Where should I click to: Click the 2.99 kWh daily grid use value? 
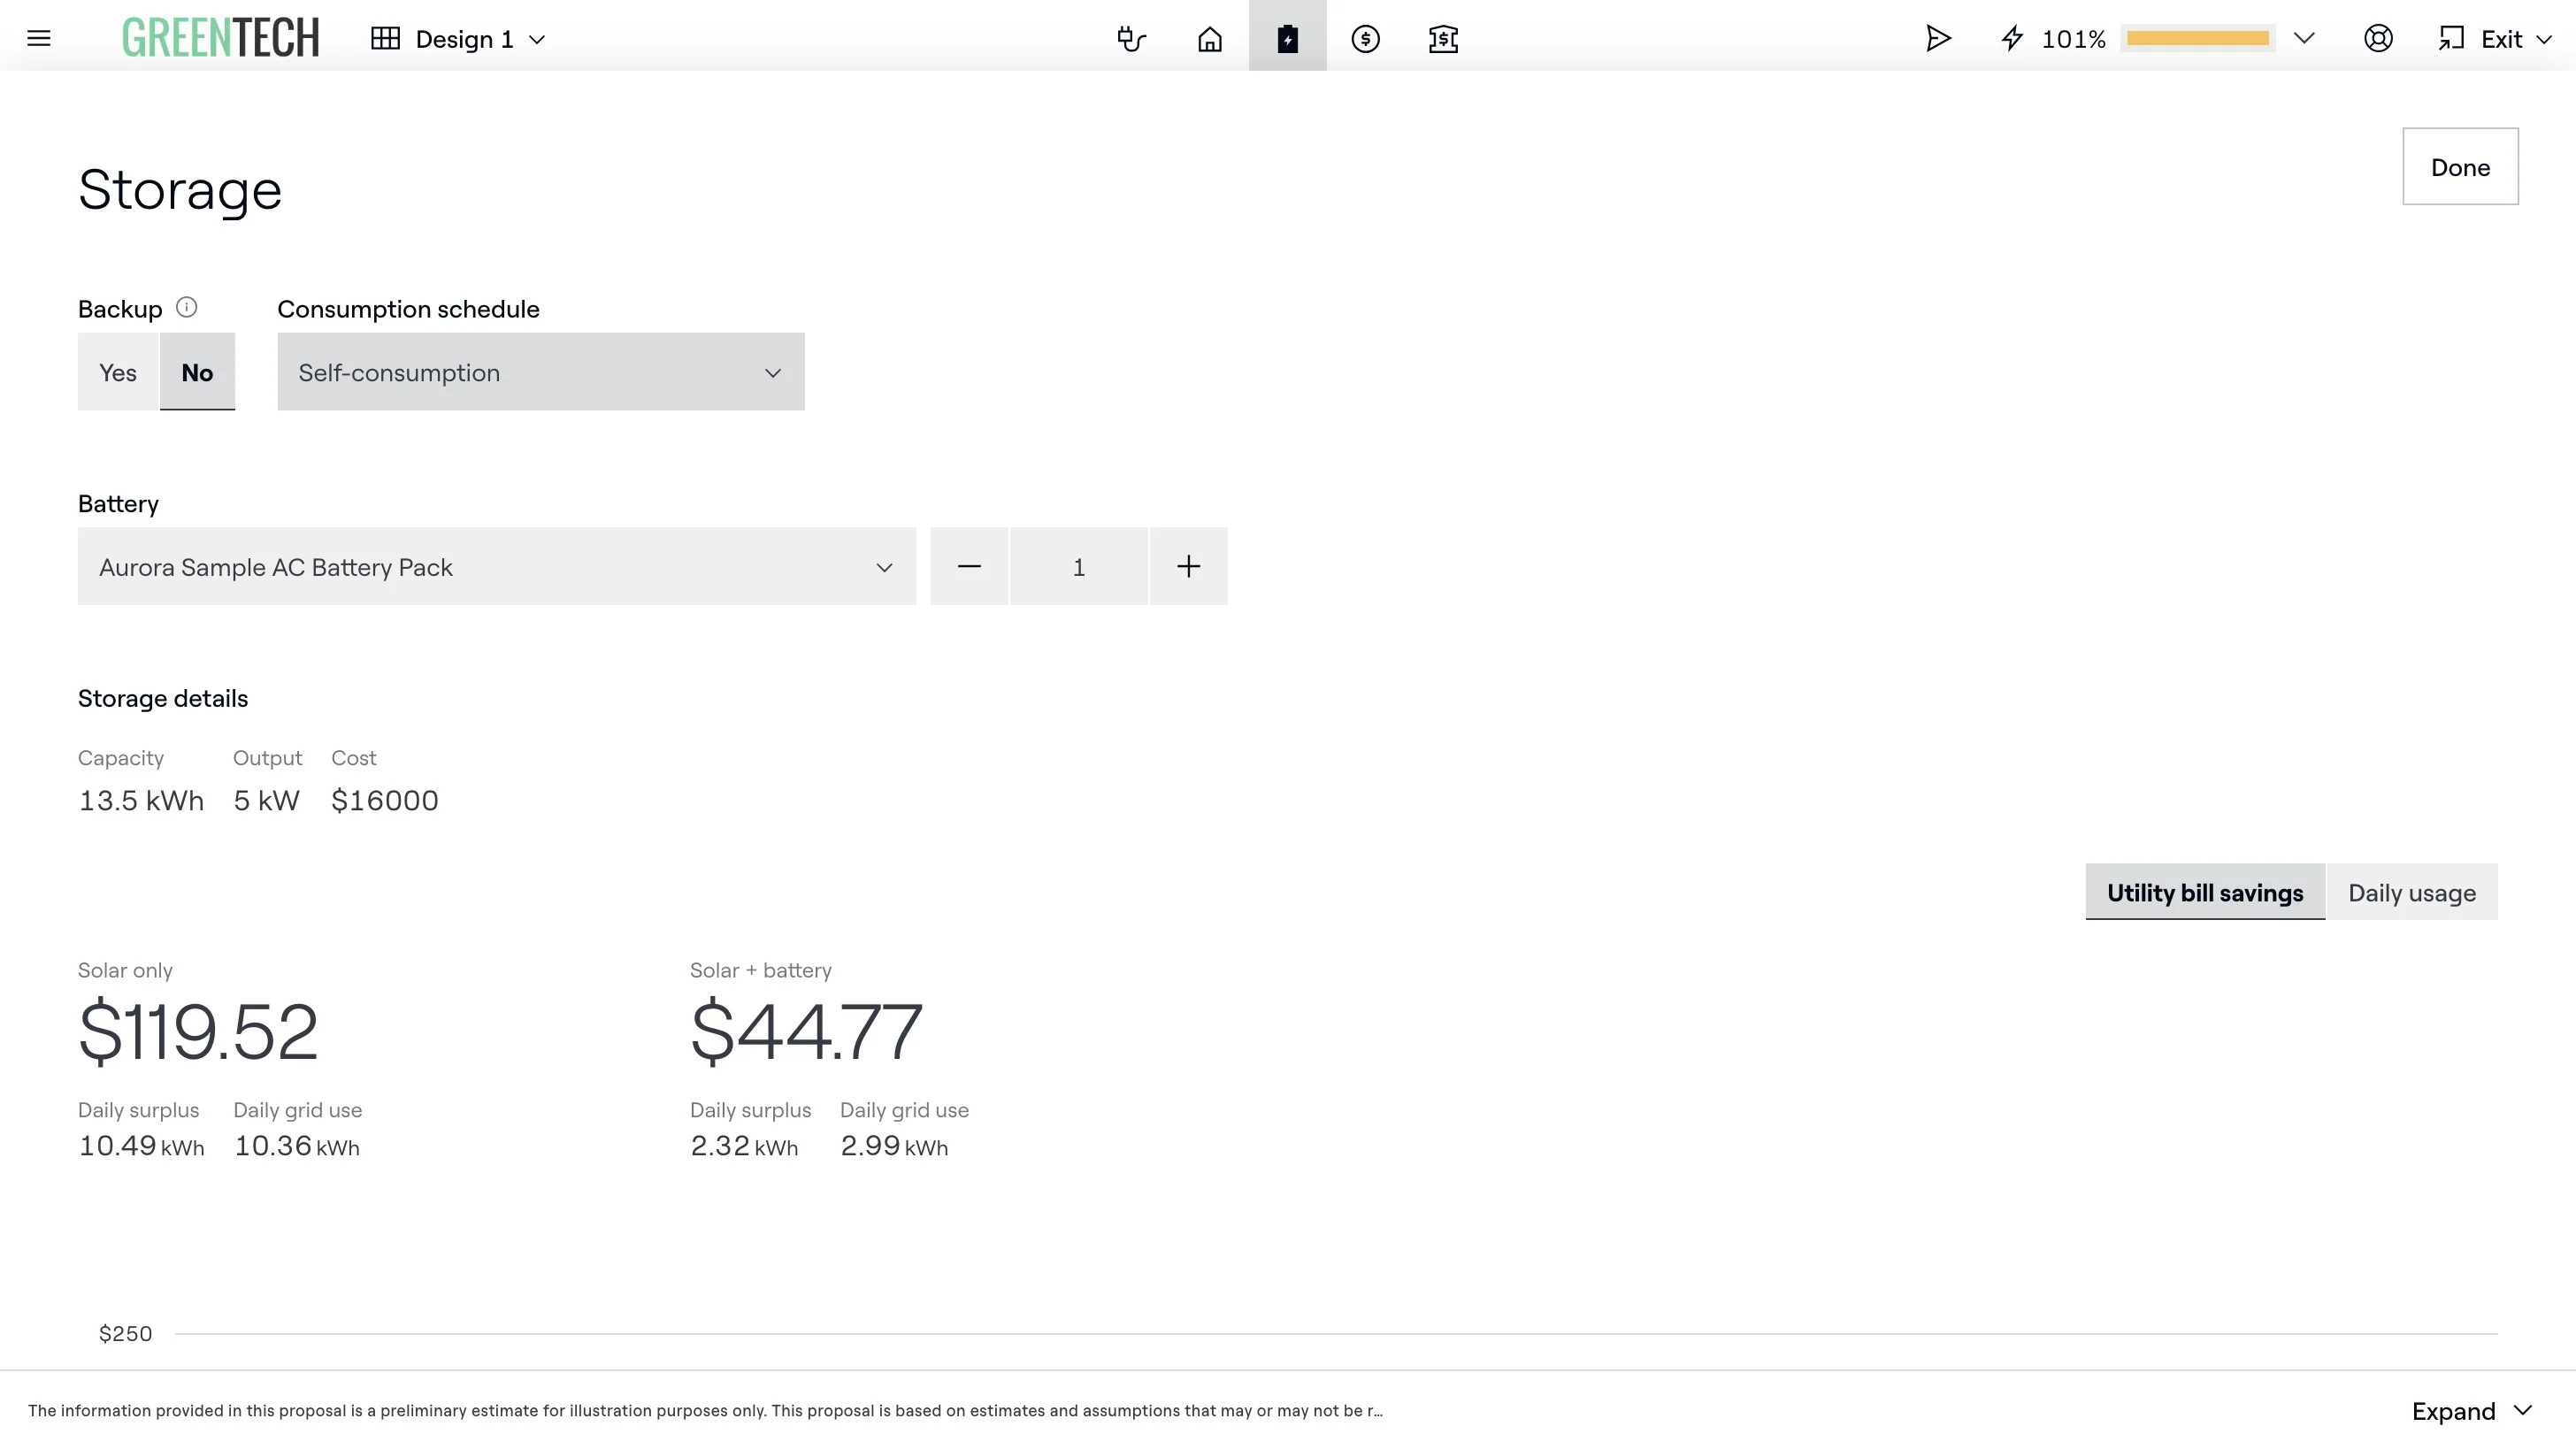(894, 1146)
